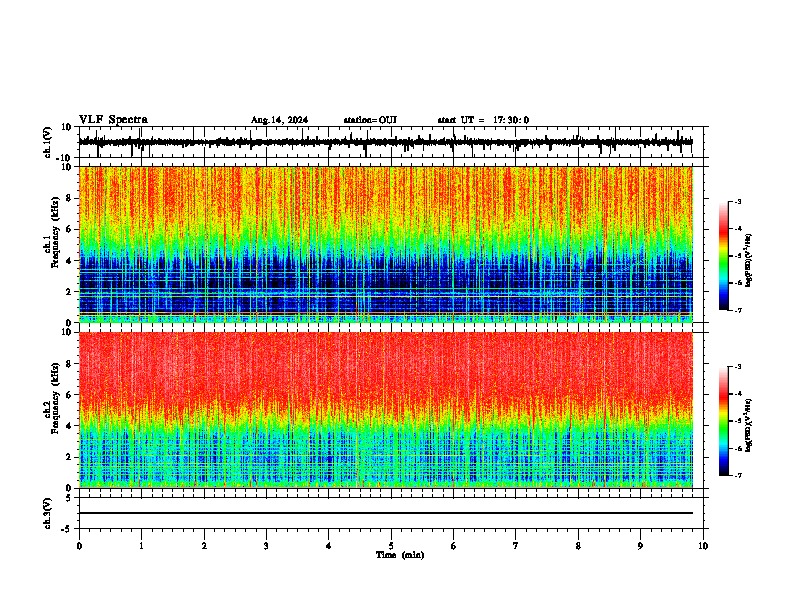Click the "-7" label on ch.2 color bar

(738, 476)
